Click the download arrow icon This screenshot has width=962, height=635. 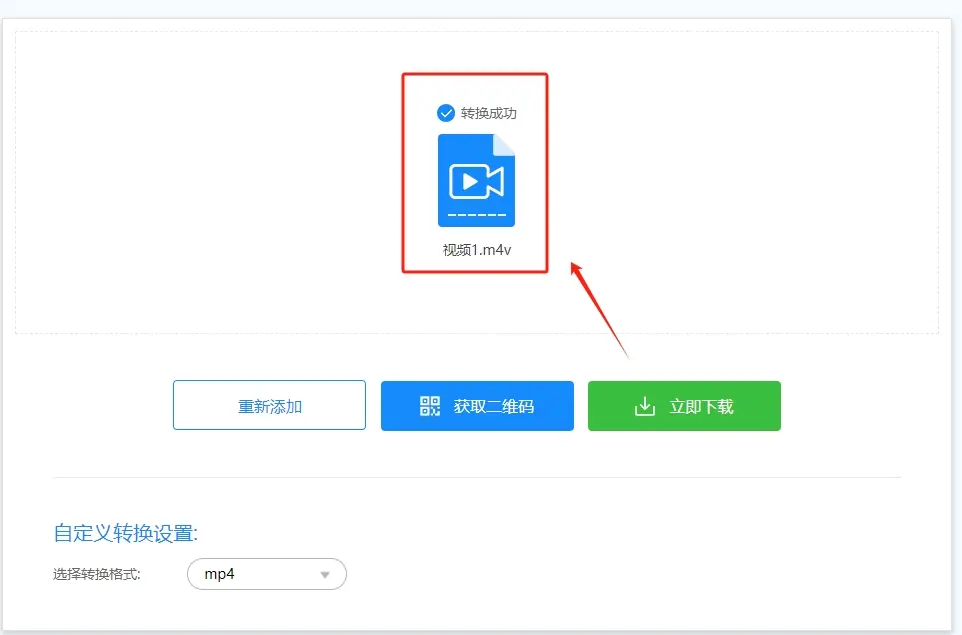(x=645, y=406)
